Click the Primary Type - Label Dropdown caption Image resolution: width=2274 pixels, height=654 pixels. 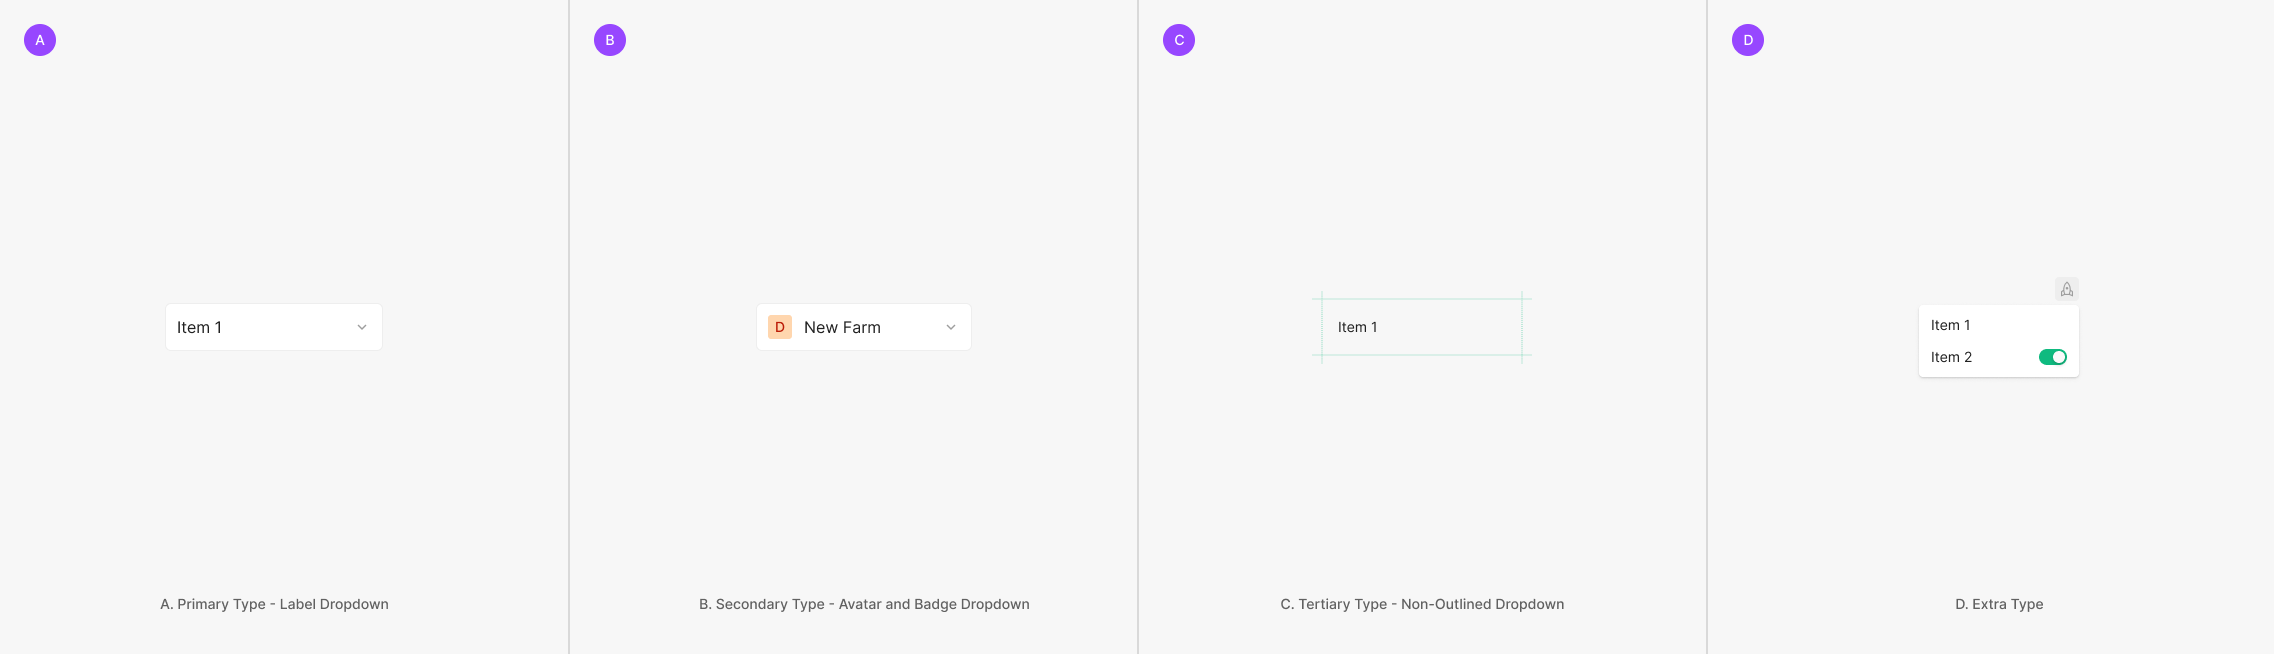click(x=274, y=604)
